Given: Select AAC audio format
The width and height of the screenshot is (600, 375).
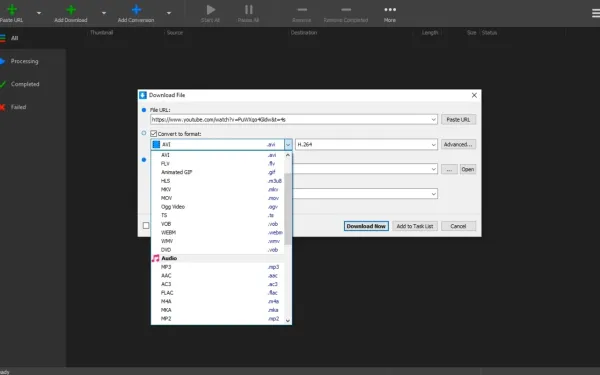Looking at the screenshot, I should tap(218, 276).
